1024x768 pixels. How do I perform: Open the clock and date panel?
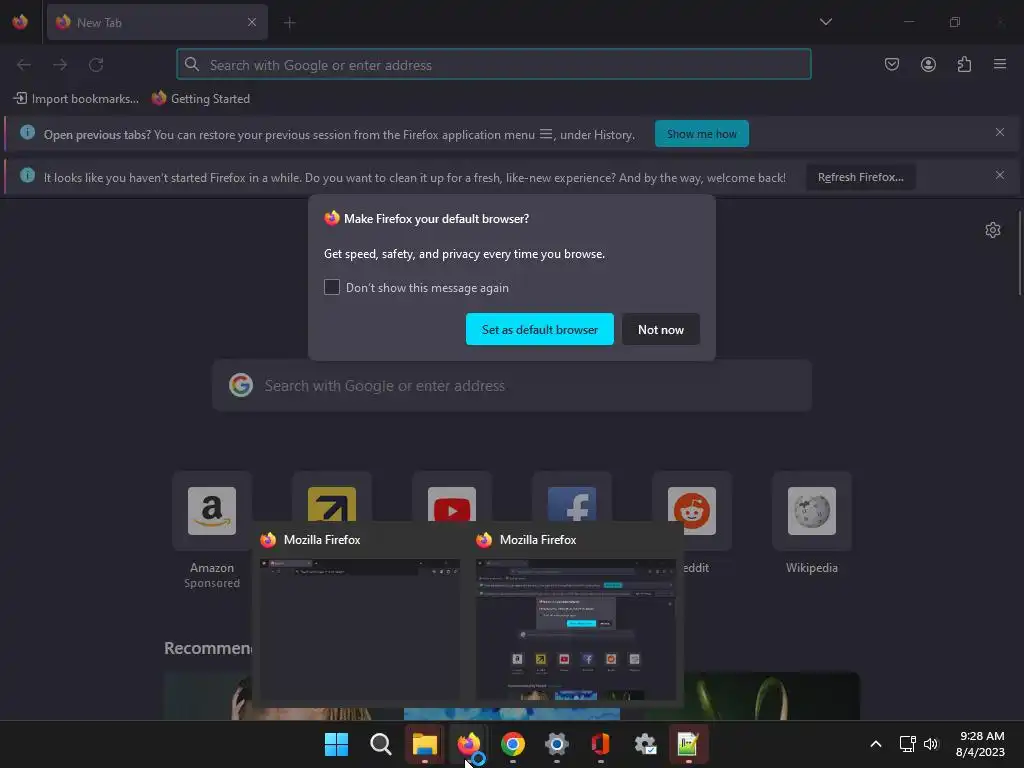(x=980, y=744)
